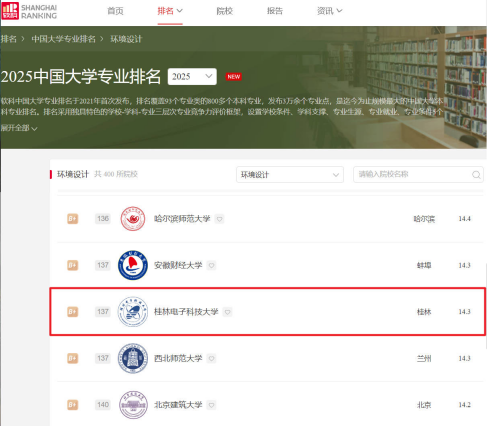
Task: Click the B+ badge for 北京建筑大学
Action: (73, 405)
